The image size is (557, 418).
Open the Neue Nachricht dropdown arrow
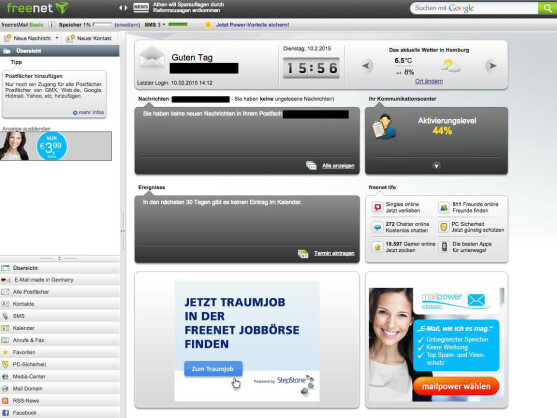[x=57, y=38]
